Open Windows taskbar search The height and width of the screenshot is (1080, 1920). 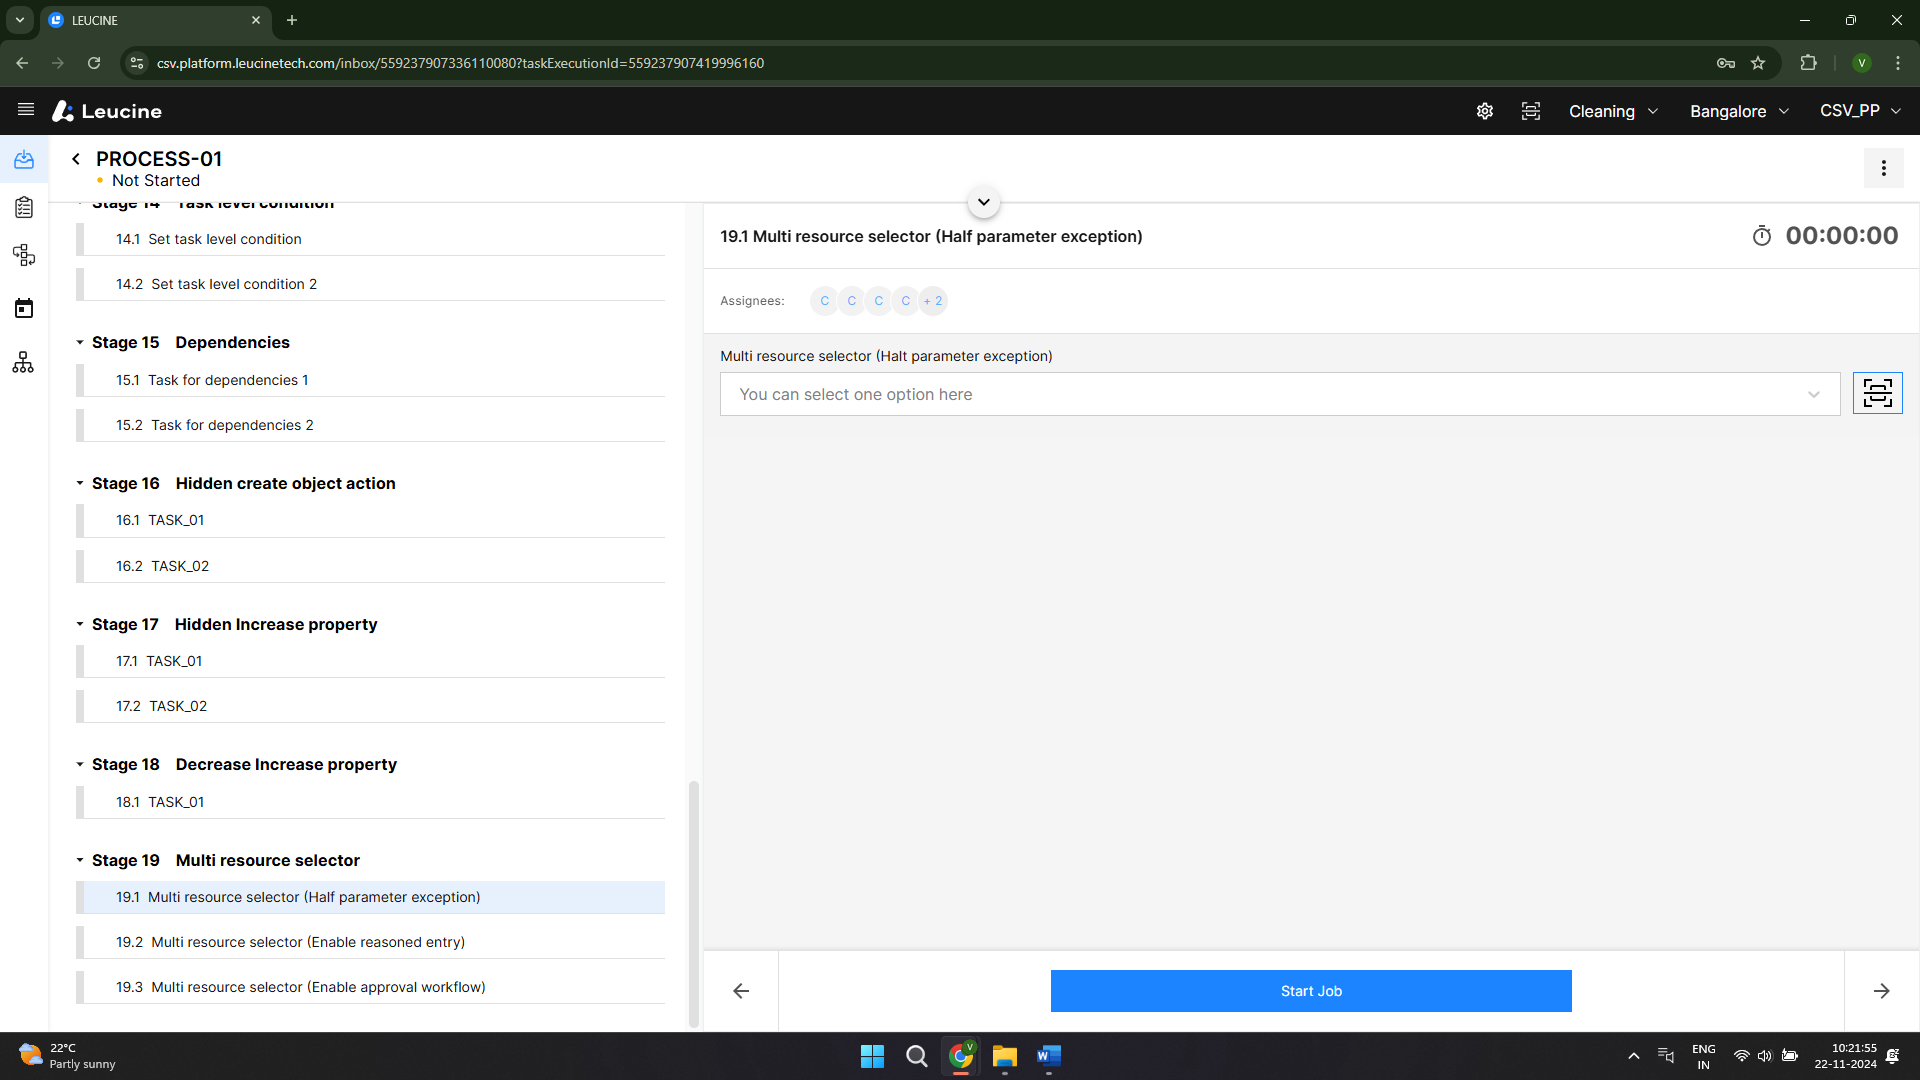(x=916, y=1056)
